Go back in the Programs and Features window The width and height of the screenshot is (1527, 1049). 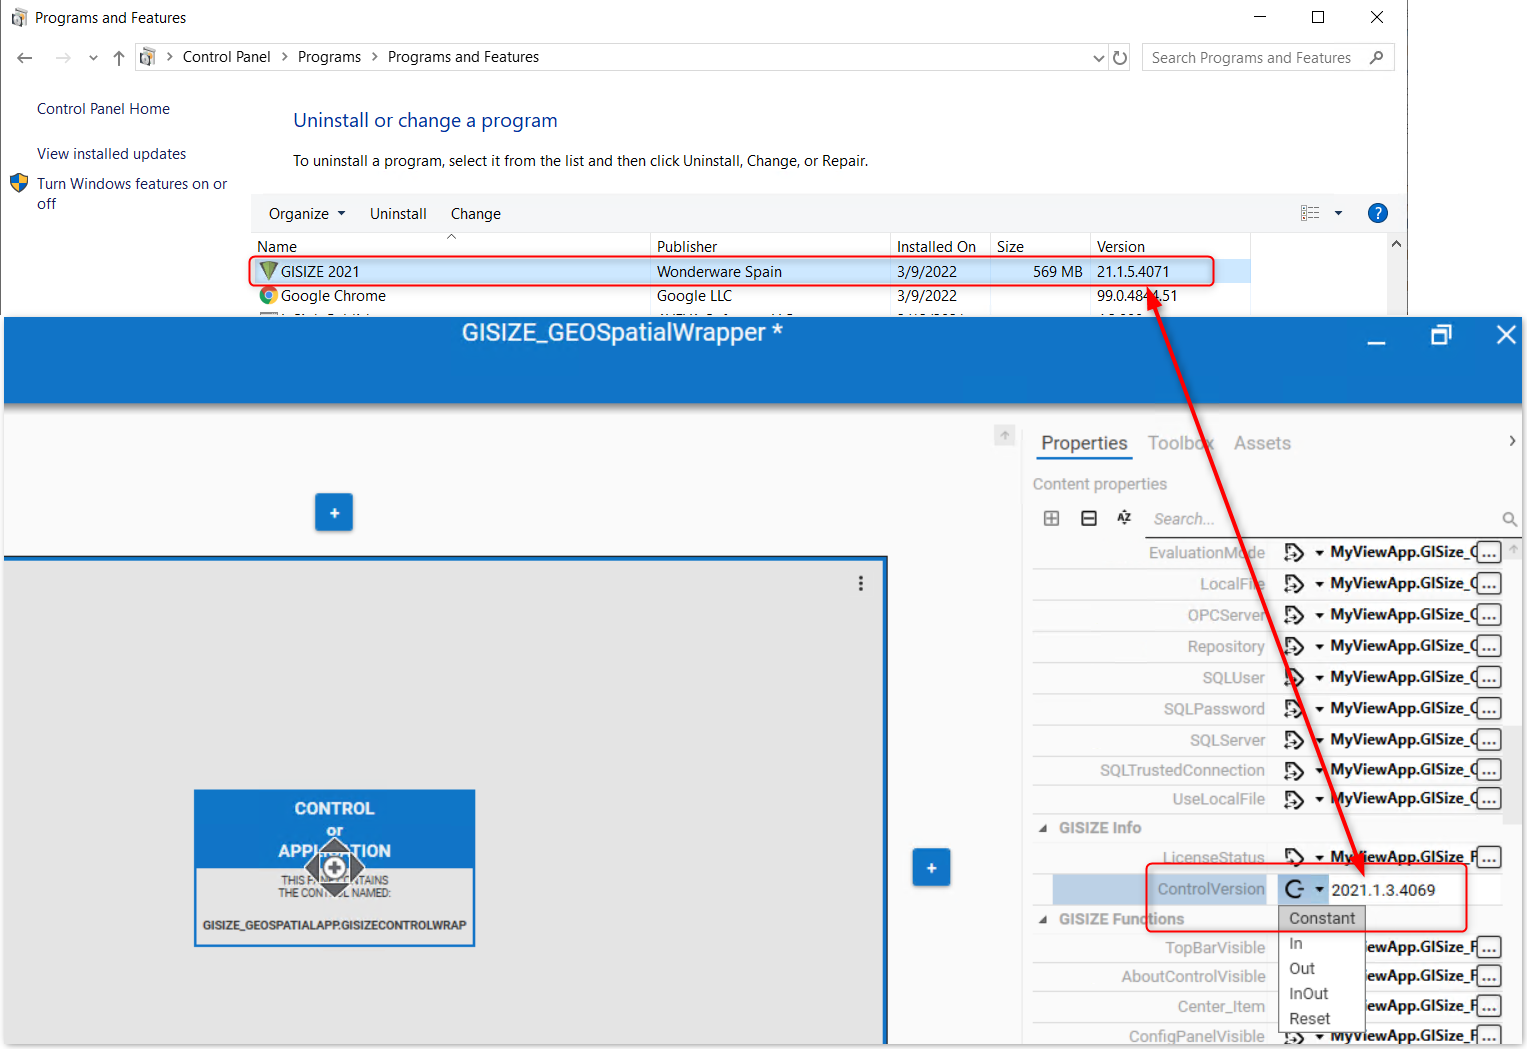[x=25, y=58]
